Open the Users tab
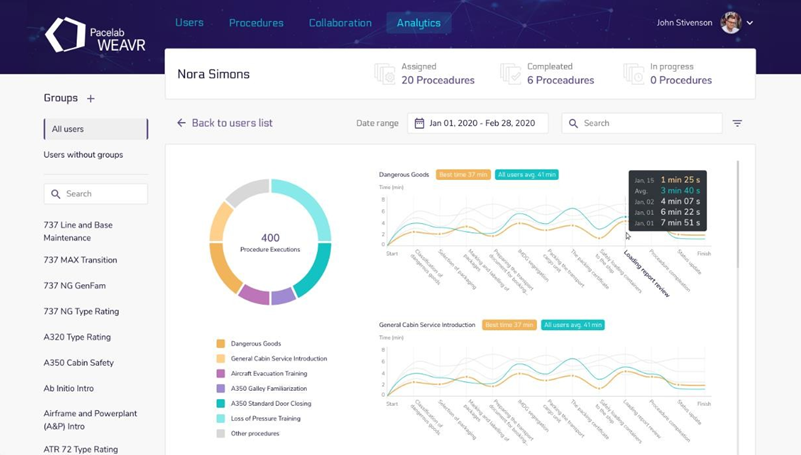801x455 pixels. tap(190, 22)
